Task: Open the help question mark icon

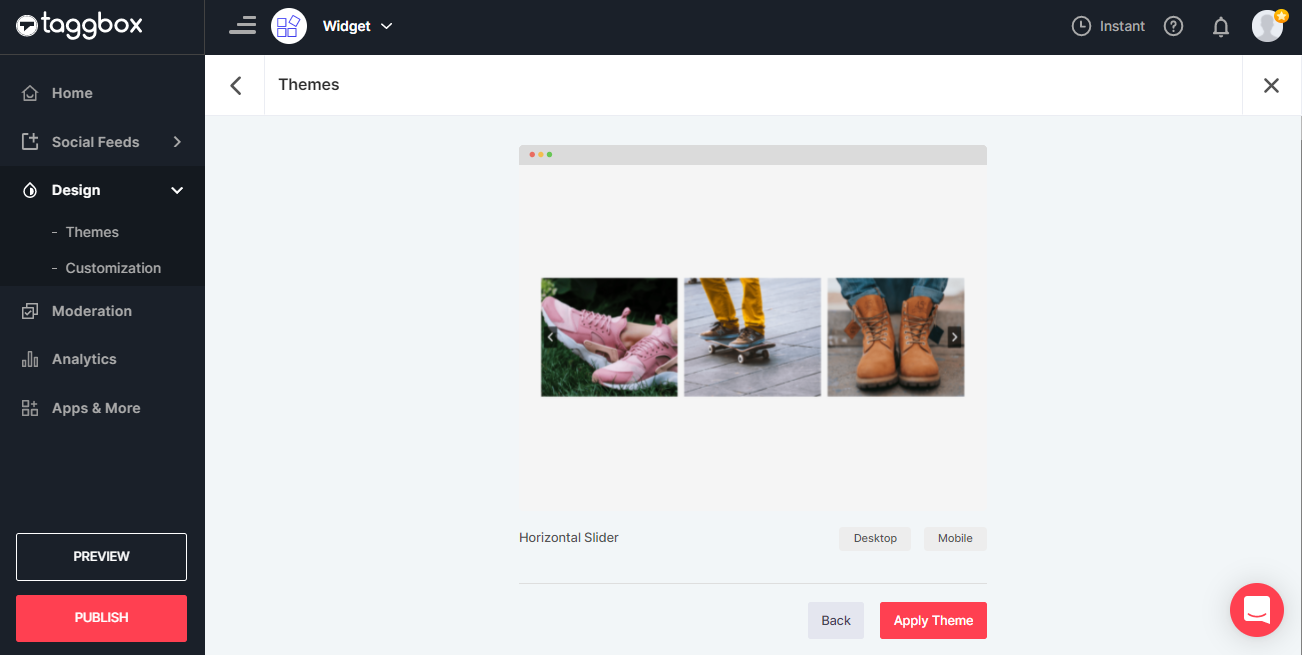Action: pos(1173,26)
